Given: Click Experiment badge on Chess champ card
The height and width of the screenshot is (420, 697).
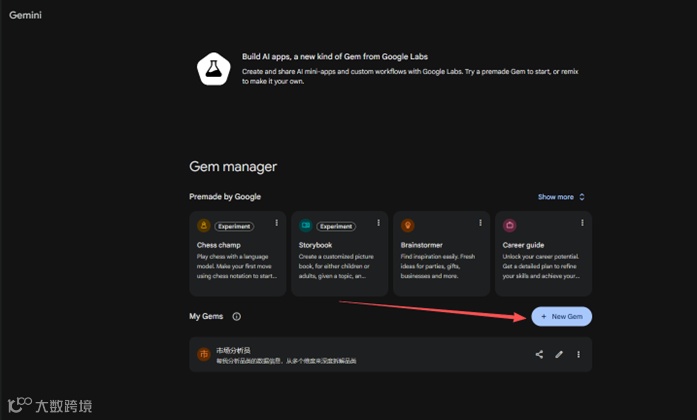Looking at the screenshot, I should tap(234, 226).
